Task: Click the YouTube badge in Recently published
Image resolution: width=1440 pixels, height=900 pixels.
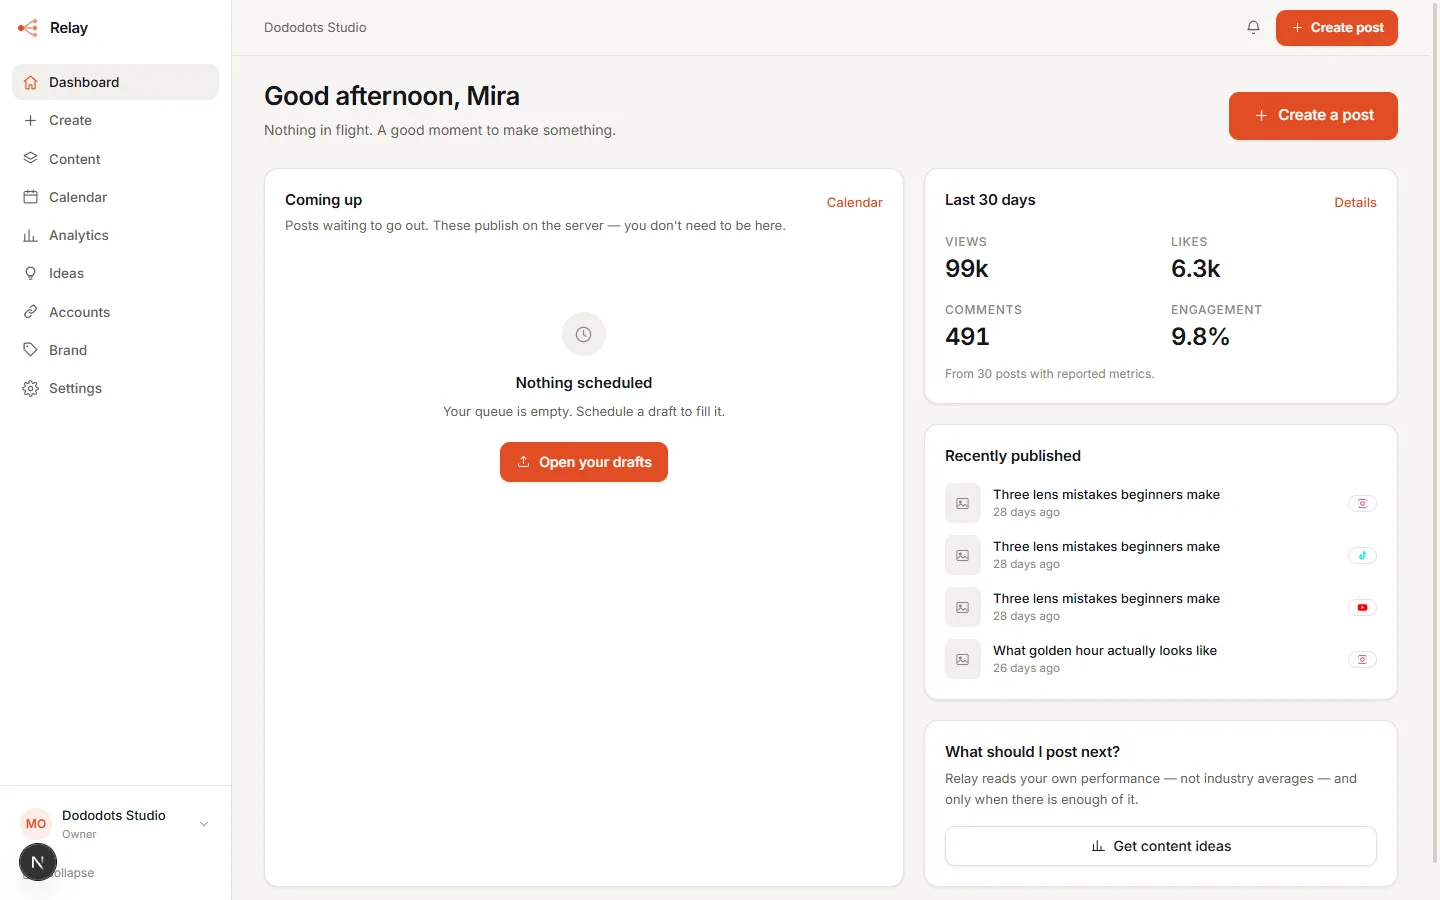Action: [1362, 607]
